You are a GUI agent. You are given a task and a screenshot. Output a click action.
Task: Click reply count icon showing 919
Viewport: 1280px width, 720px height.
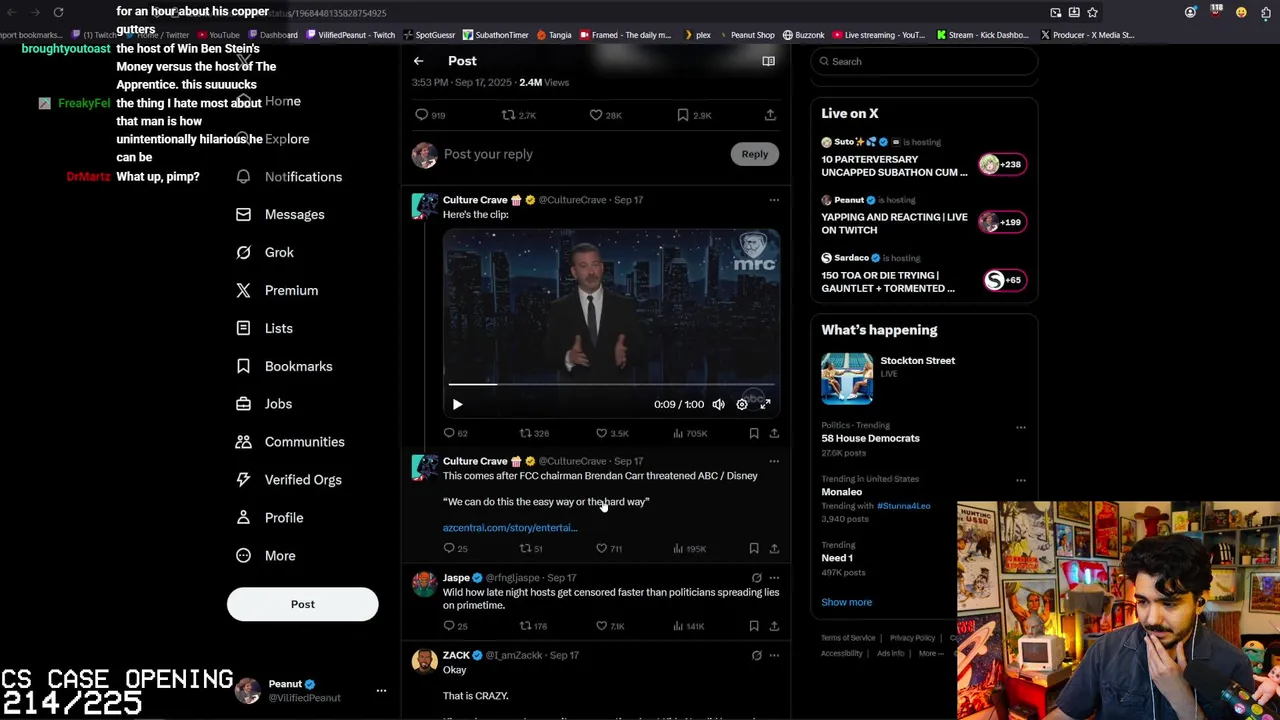(x=430, y=115)
